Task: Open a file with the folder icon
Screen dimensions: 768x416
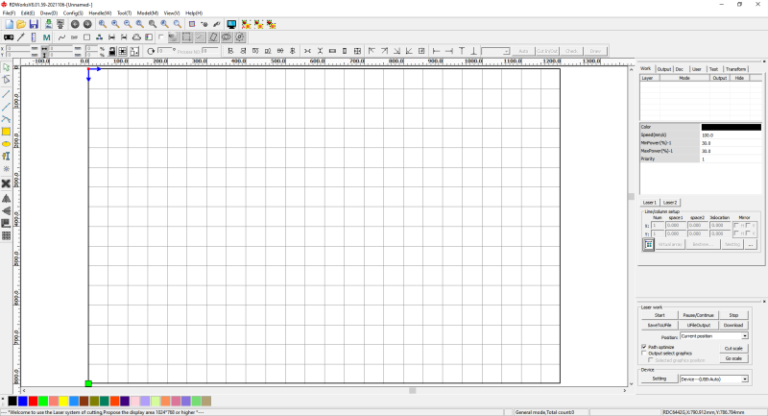Action: pos(21,23)
